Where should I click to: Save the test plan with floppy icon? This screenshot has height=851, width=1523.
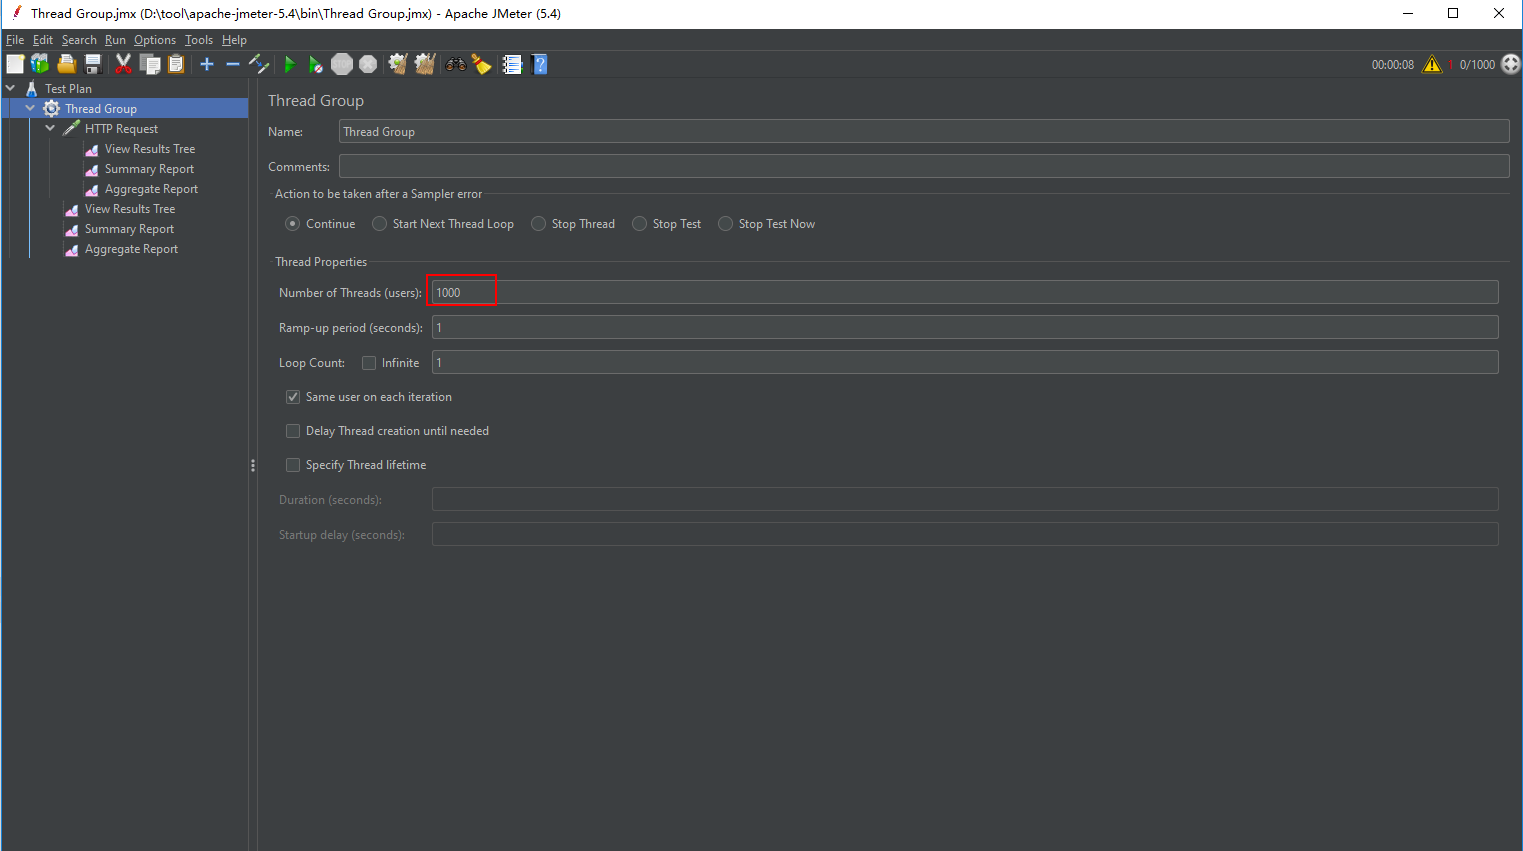[x=93, y=64]
